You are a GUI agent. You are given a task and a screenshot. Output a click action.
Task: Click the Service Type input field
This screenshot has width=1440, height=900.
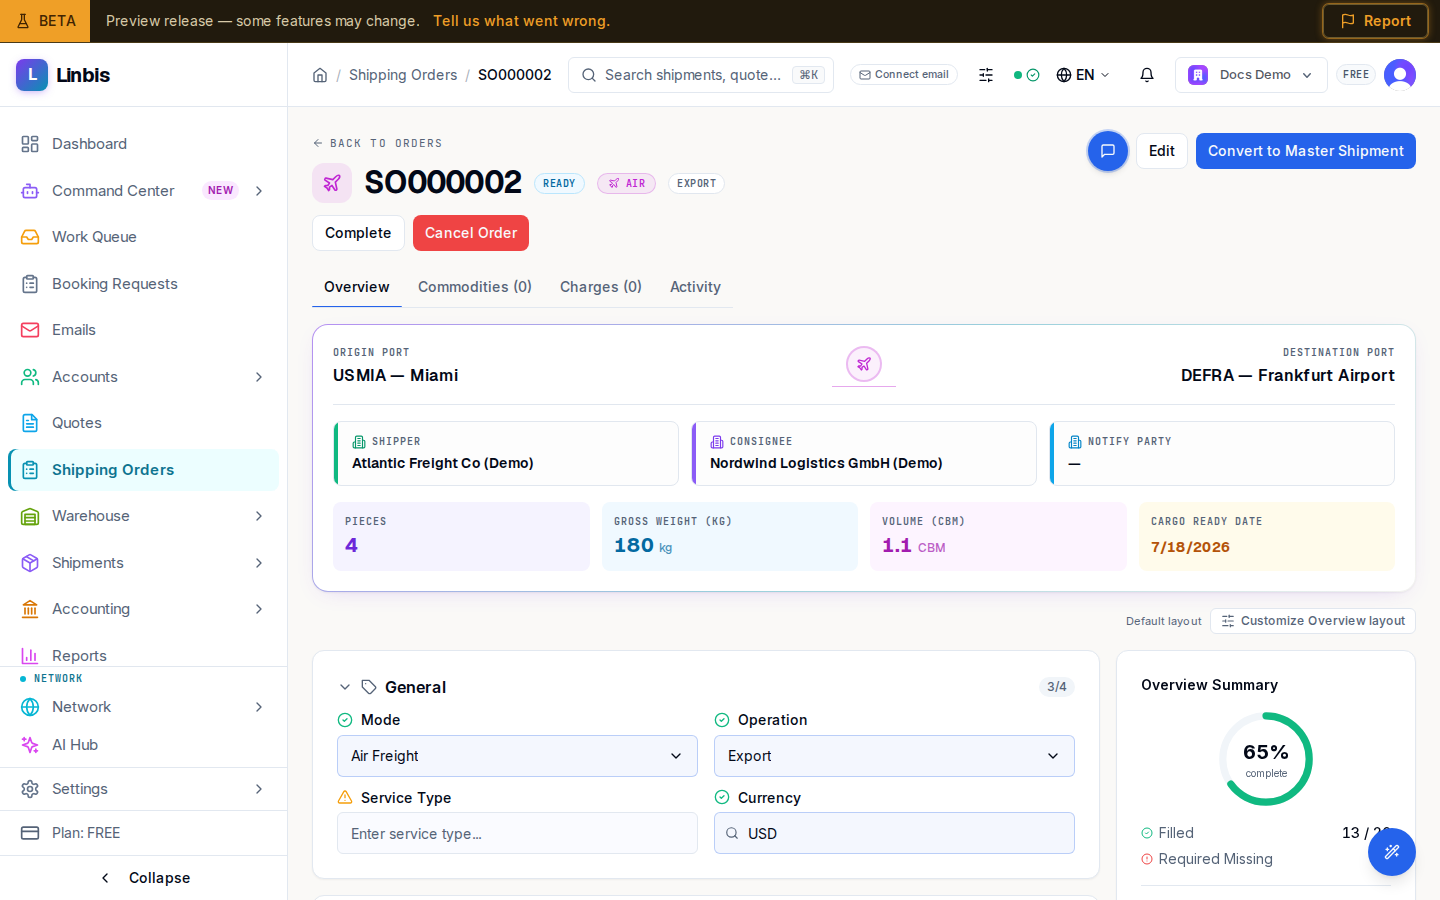pyautogui.click(x=517, y=833)
